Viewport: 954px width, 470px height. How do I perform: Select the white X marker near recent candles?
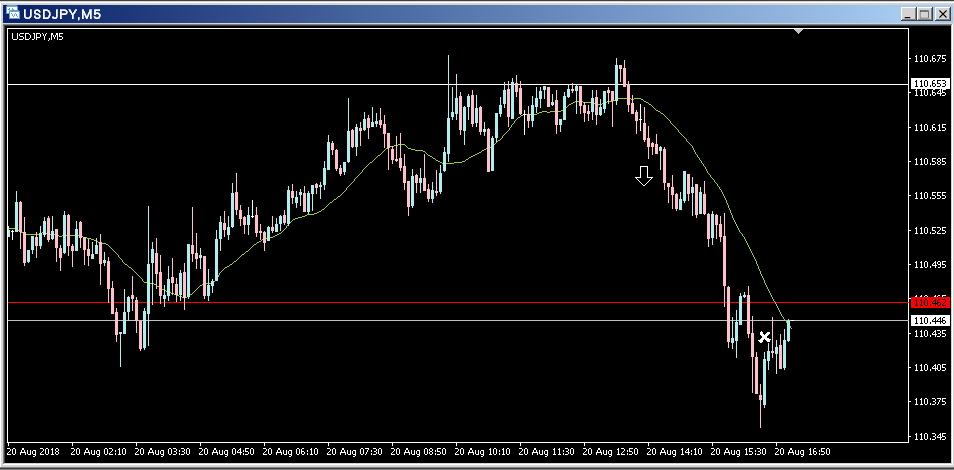coord(764,337)
